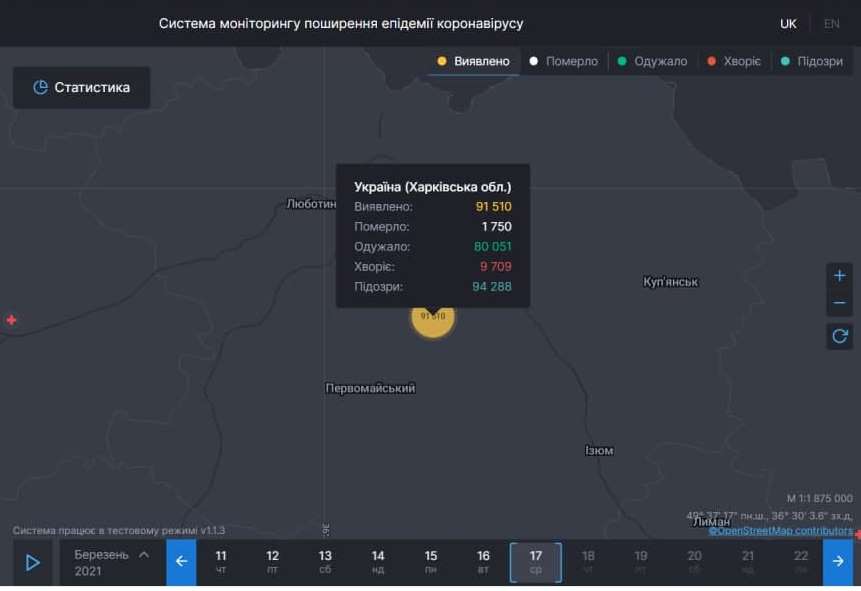Switch language to EN
Image resolution: width=861 pixels, height=591 pixels.
tap(832, 22)
